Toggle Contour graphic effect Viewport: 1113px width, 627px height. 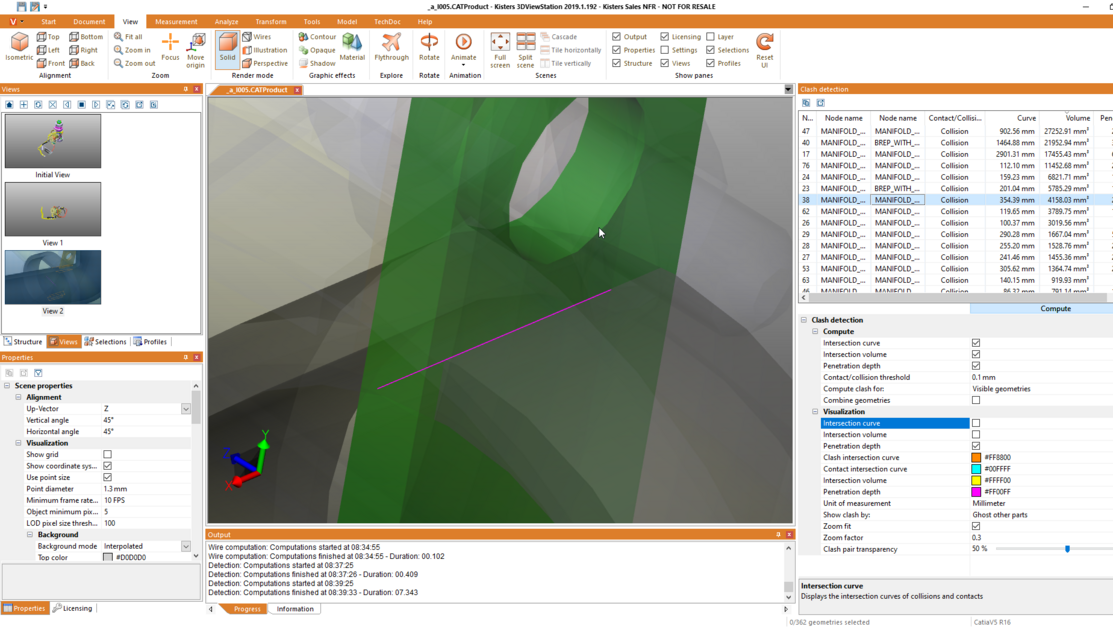coord(317,36)
